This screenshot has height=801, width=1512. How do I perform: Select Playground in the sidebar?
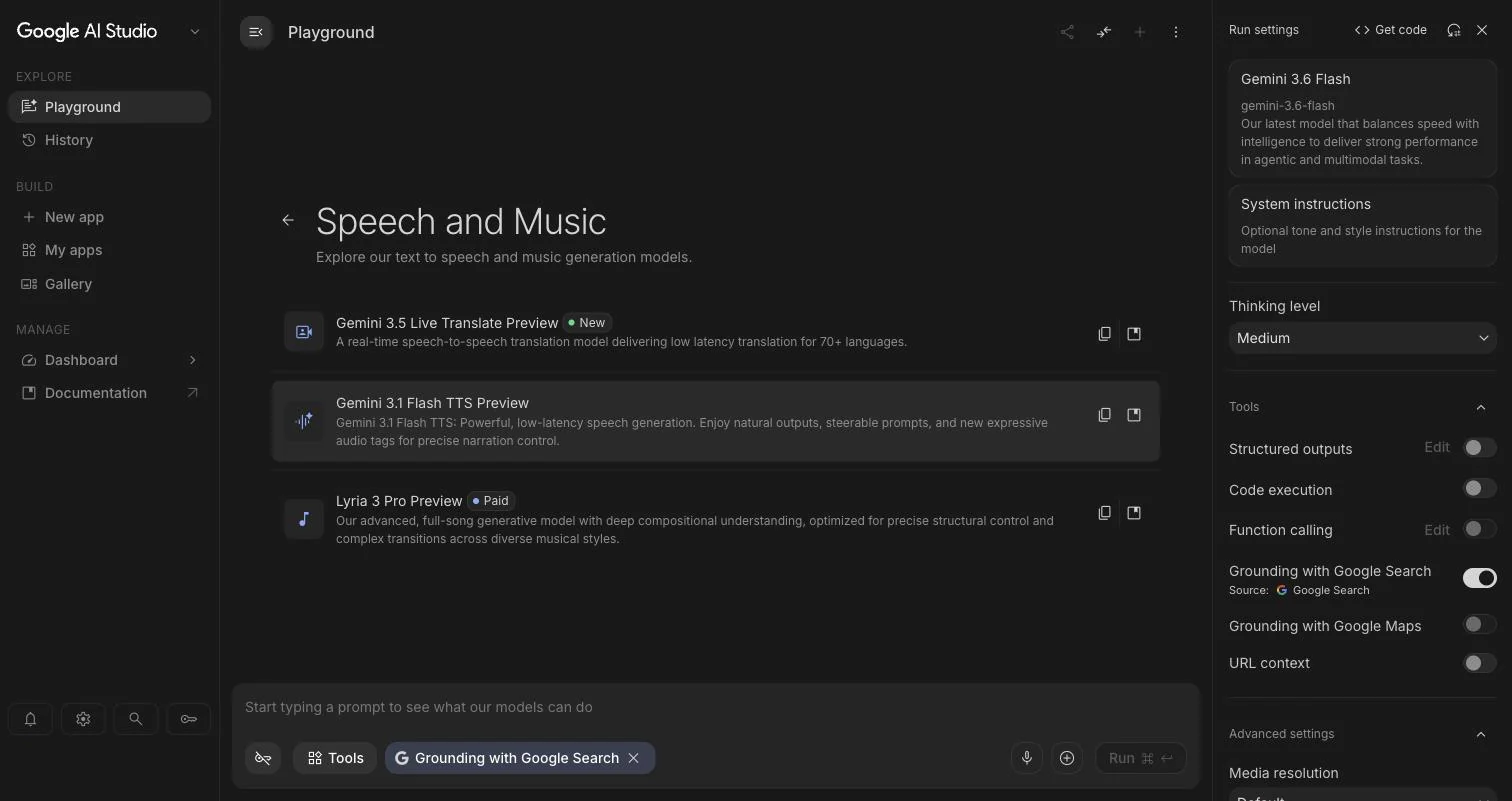[110, 107]
